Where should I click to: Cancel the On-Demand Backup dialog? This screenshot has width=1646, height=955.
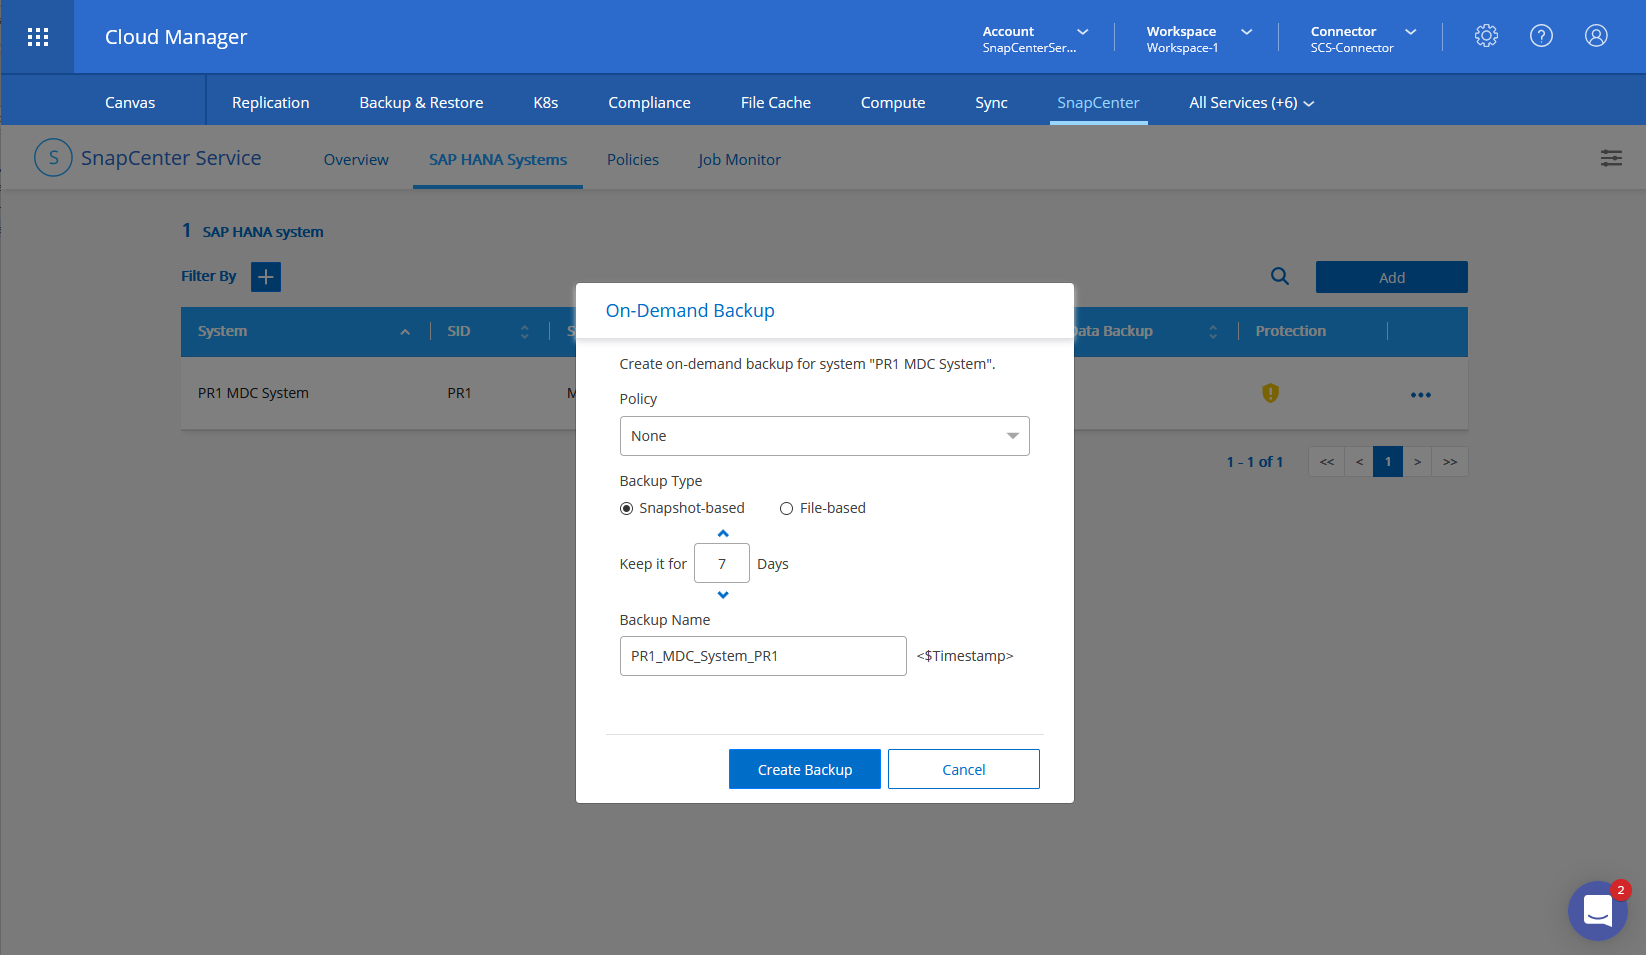[964, 769]
